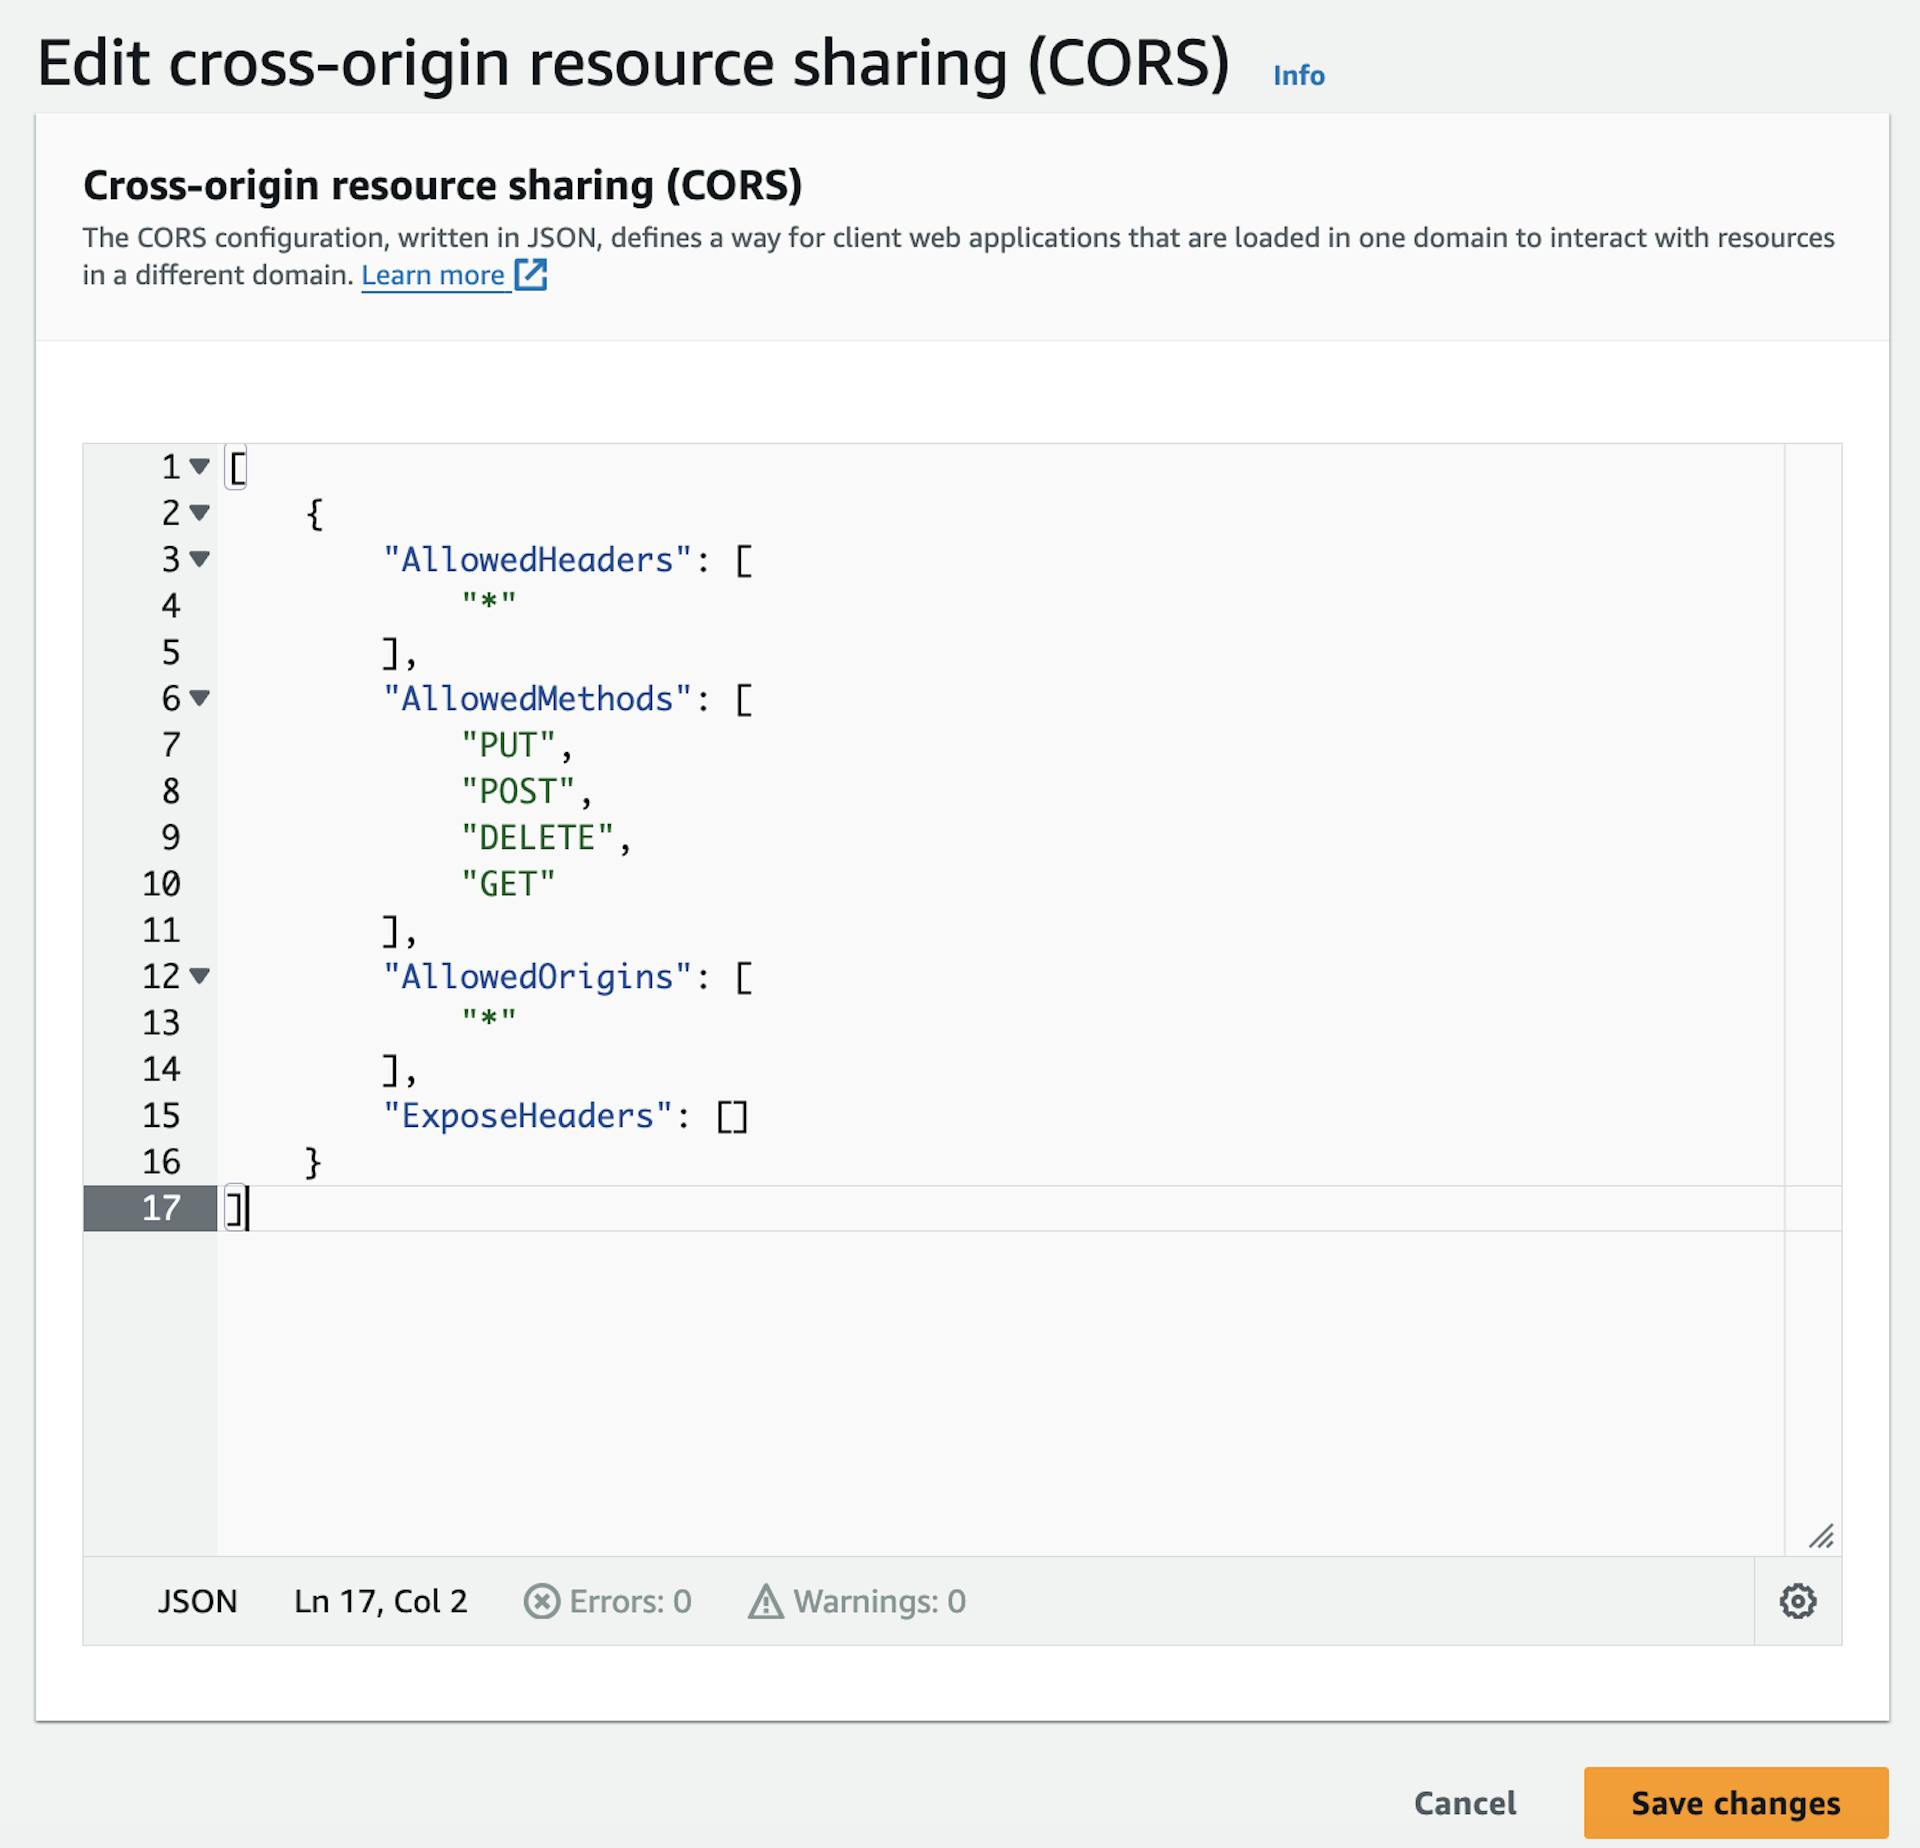Click the Save changes button

[1735, 1802]
